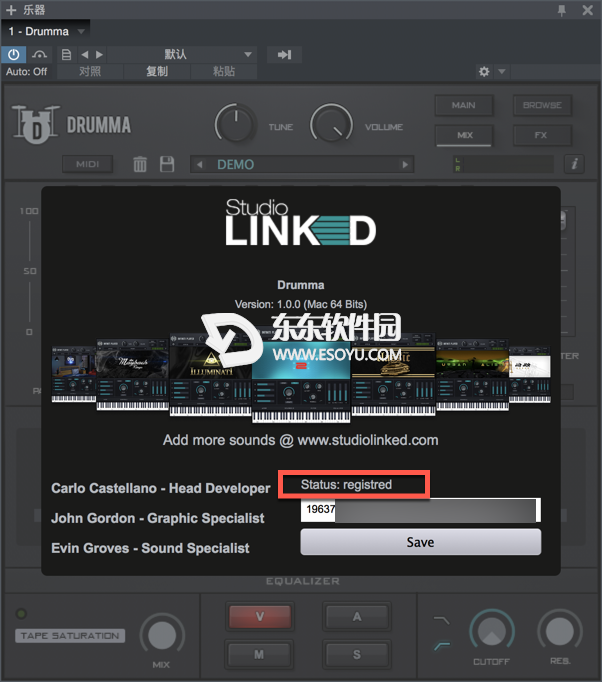The image size is (602, 682).
Task: Select the high-pass filter shape icon
Action: click(442, 645)
